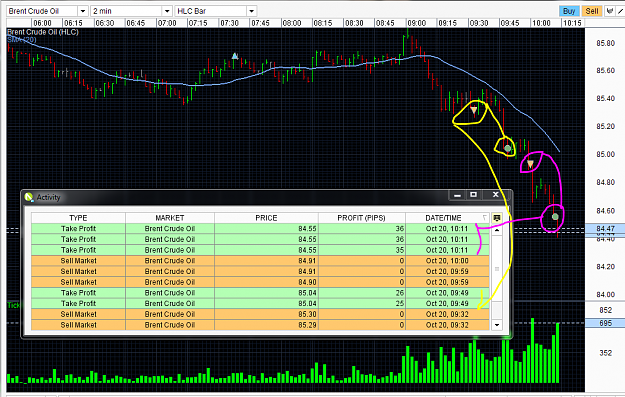
Task: Click the blue triangle marker near 07:30
Action: [x=235, y=56]
